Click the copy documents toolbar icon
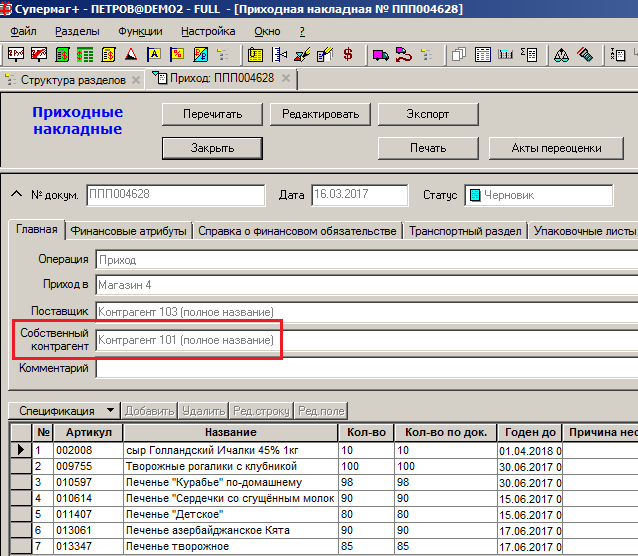The height and width of the screenshot is (556, 638). coord(459,54)
